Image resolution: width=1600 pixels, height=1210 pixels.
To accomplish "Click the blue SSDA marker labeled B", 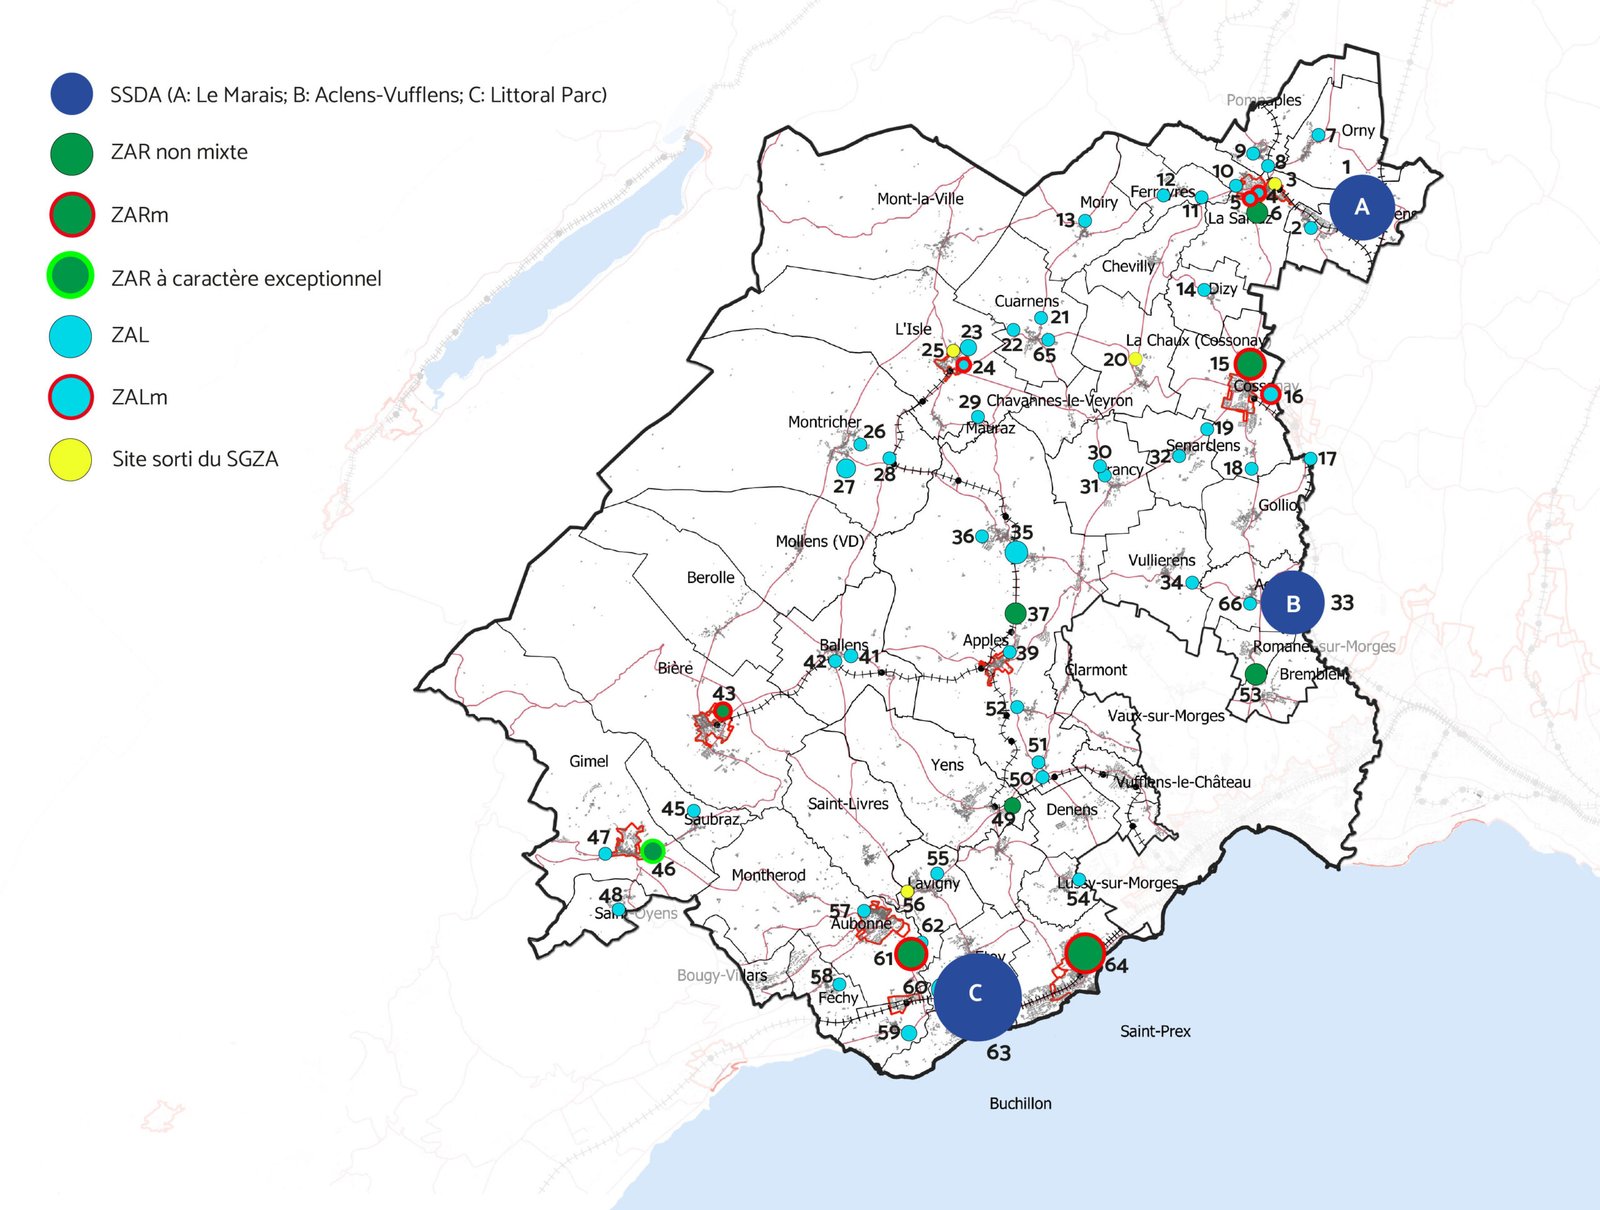I will pos(1292,603).
